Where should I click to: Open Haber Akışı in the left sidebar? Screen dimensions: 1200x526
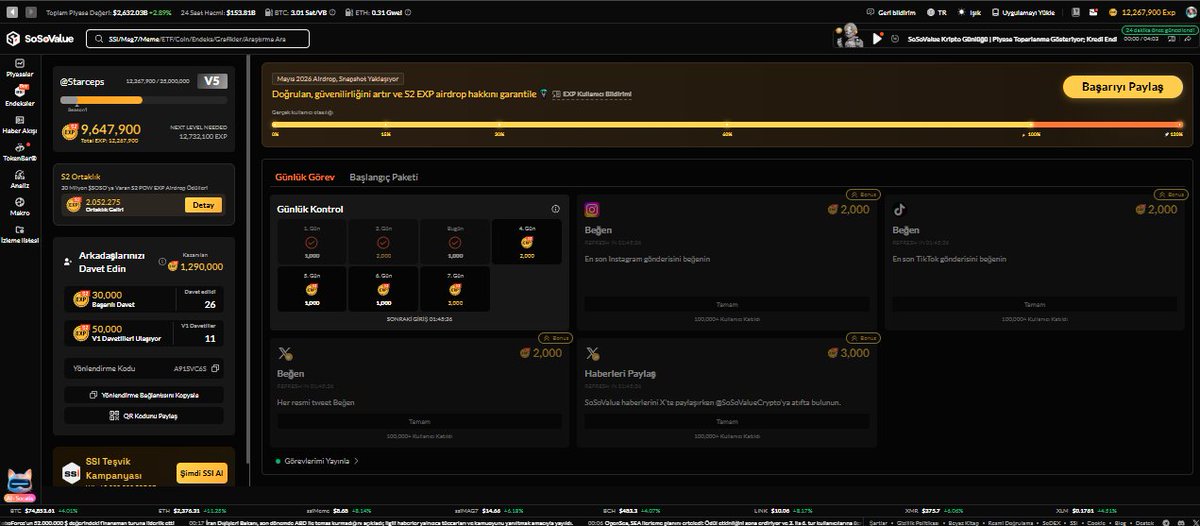(x=19, y=123)
